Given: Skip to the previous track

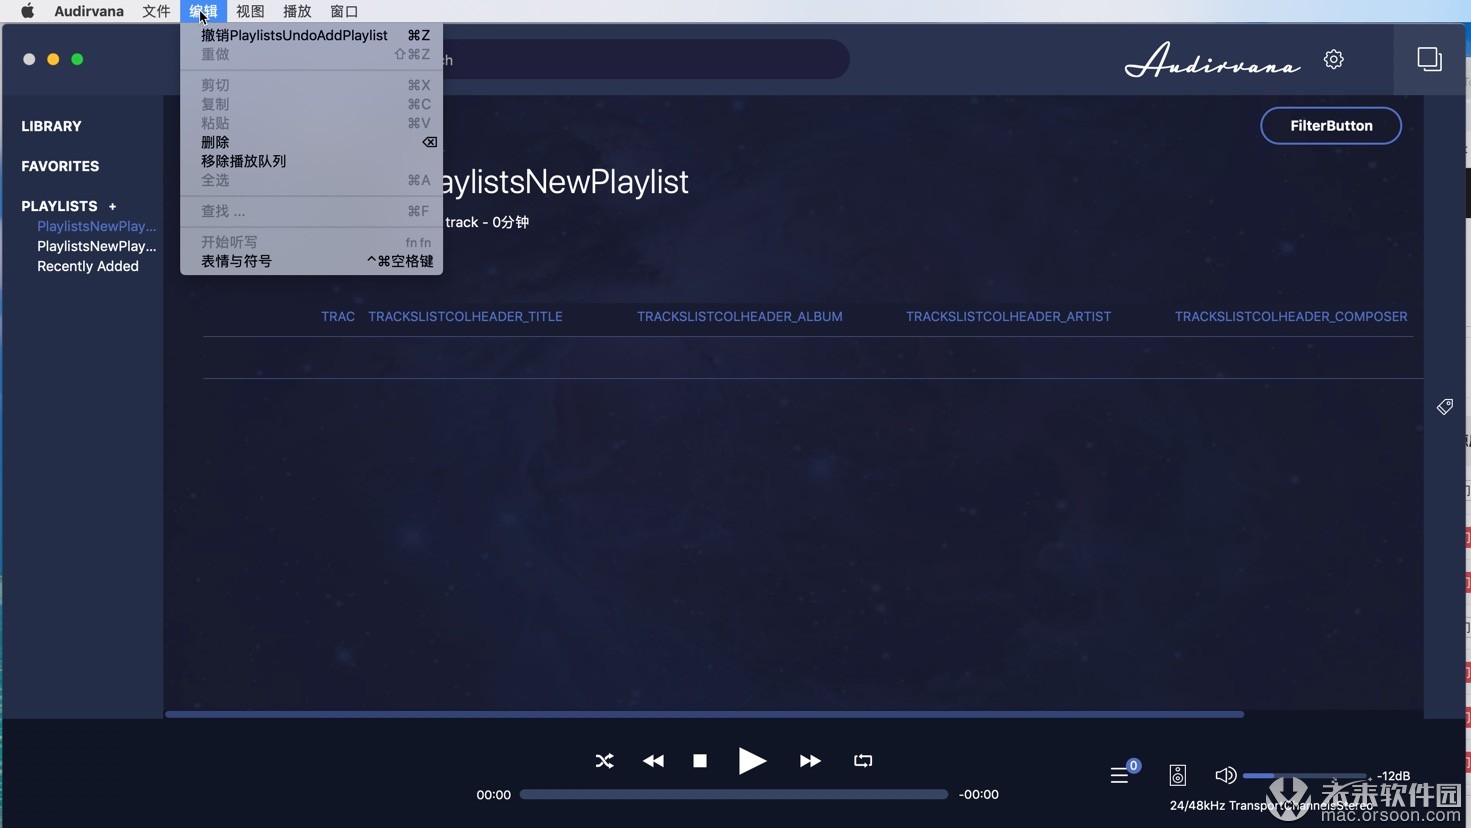Looking at the screenshot, I should pyautogui.click(x=653, y=761).
